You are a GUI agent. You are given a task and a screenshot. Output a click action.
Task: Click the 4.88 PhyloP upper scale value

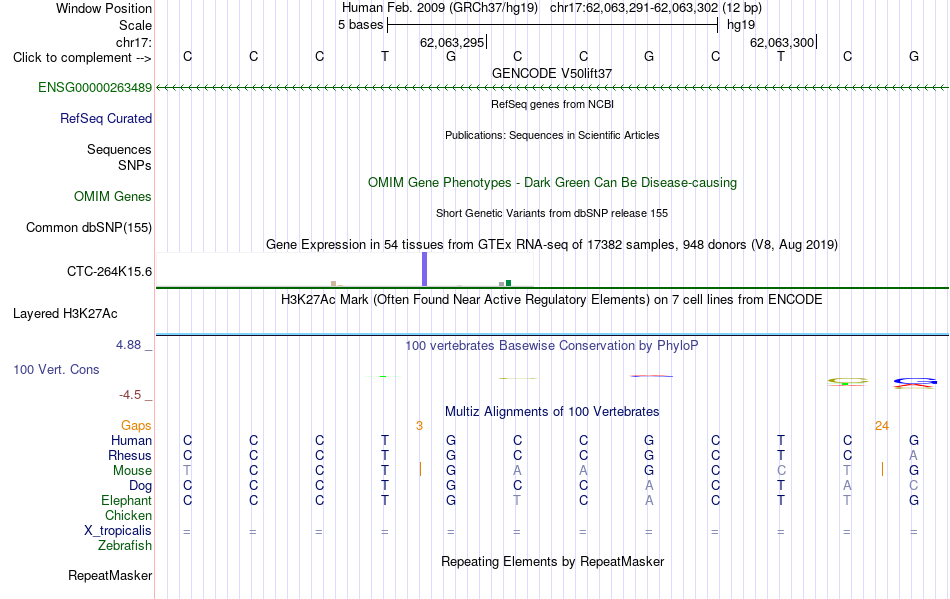coord(128,345)
